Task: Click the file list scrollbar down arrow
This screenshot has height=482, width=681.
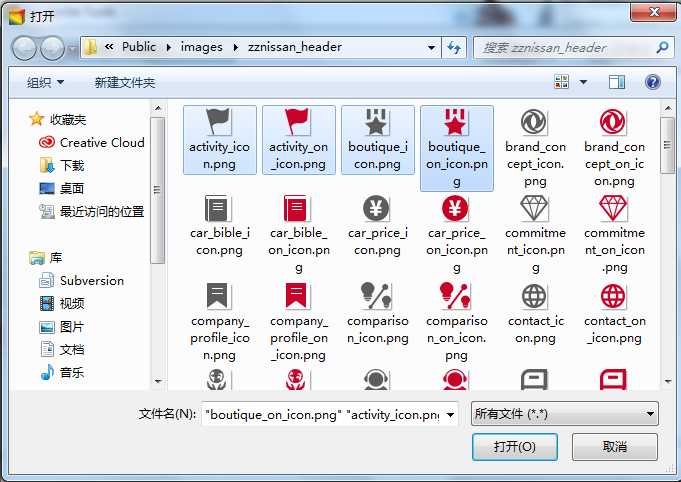Action: point(668,382)
